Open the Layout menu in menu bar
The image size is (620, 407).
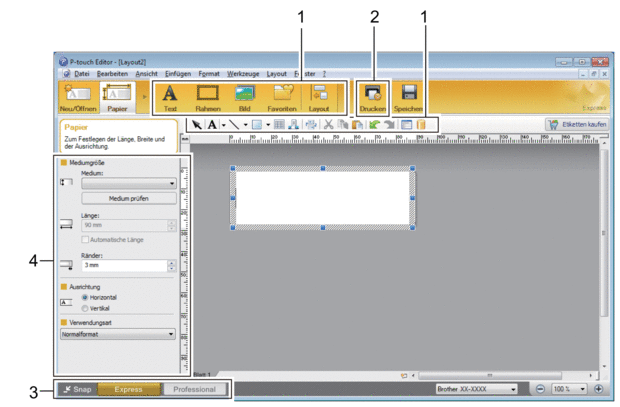pyautogui.click(x=276, y=74)
